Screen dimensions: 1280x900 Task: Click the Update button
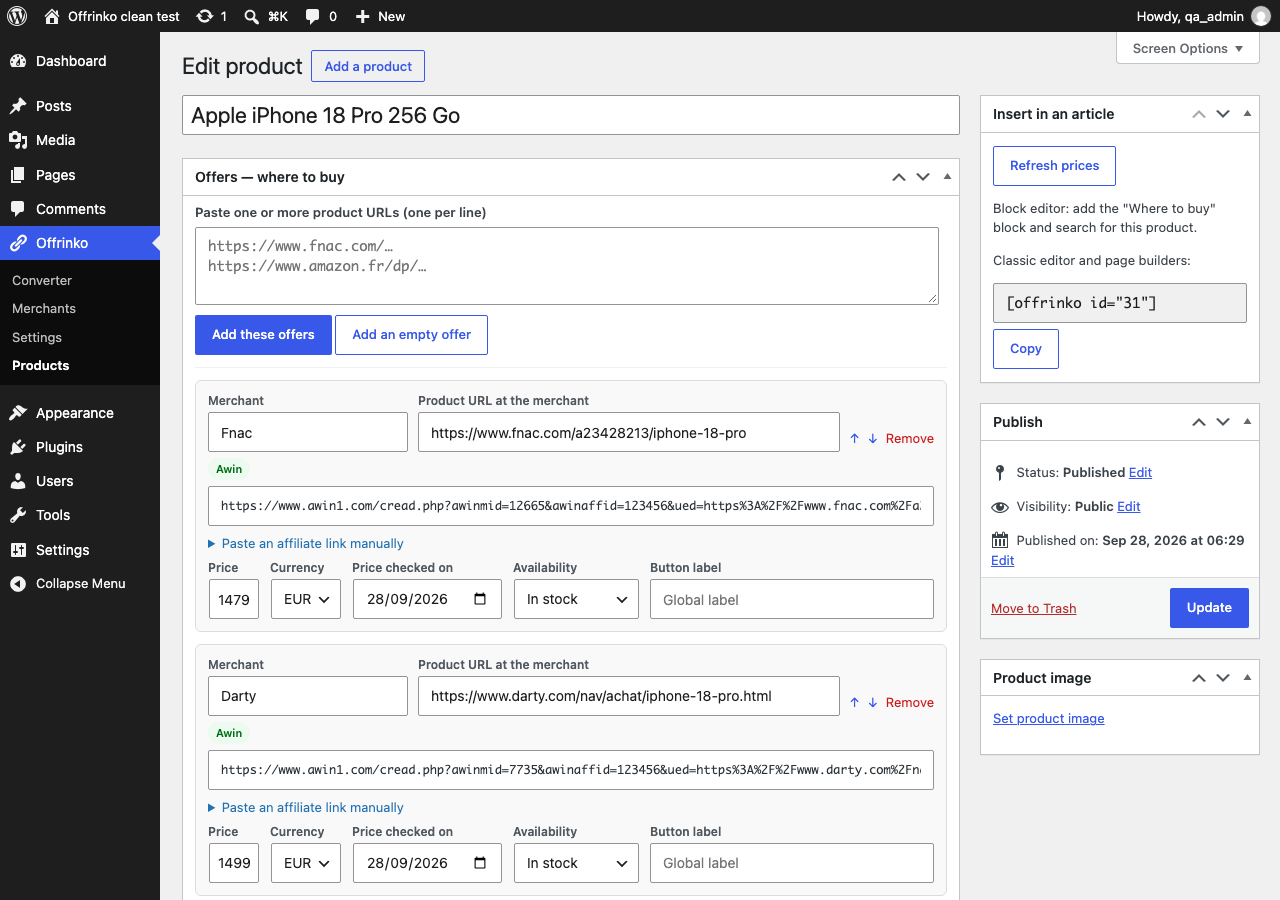click(x=1209, y=607)
